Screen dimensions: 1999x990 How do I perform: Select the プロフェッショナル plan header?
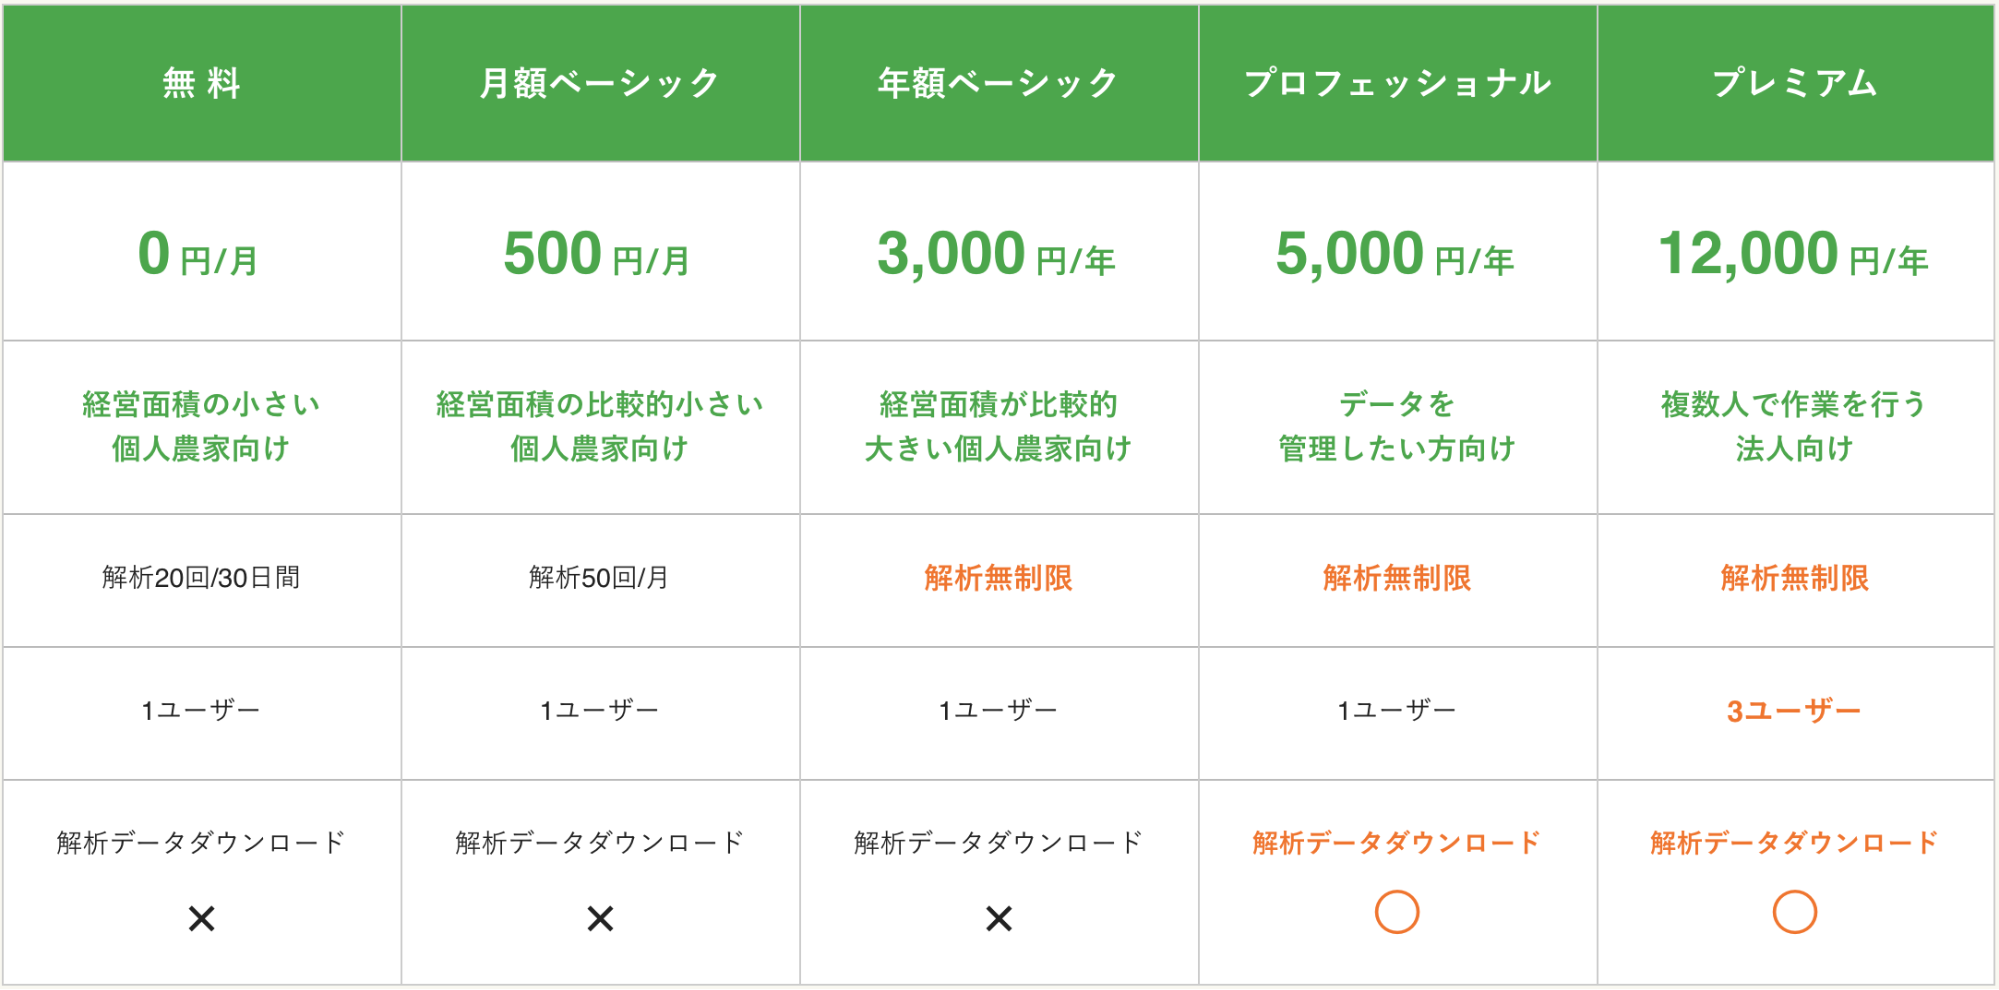[1398, 83]
